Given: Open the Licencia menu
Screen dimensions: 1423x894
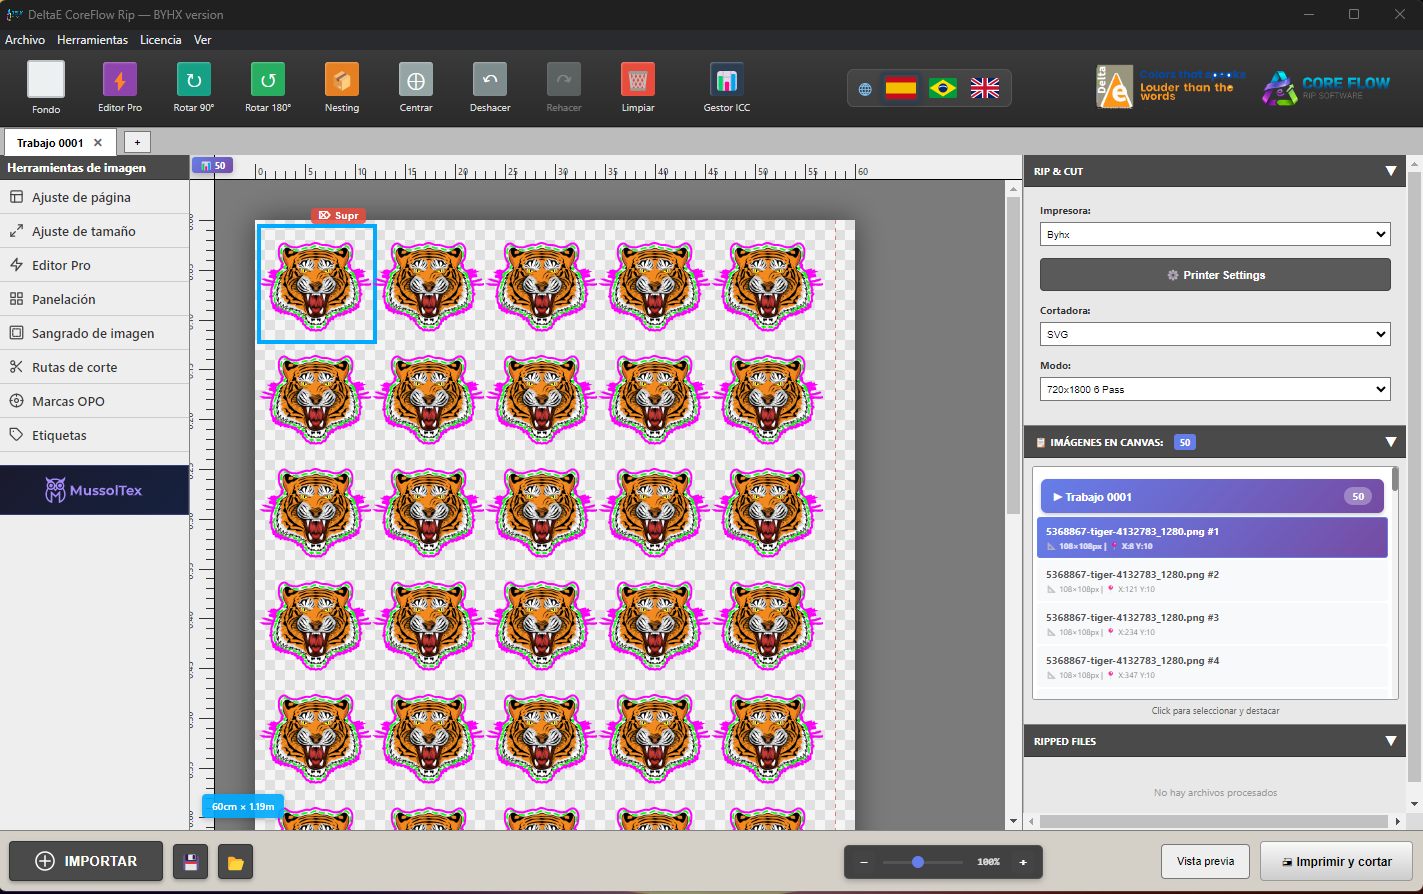Looking at the screenshot, I should point(161,40).
